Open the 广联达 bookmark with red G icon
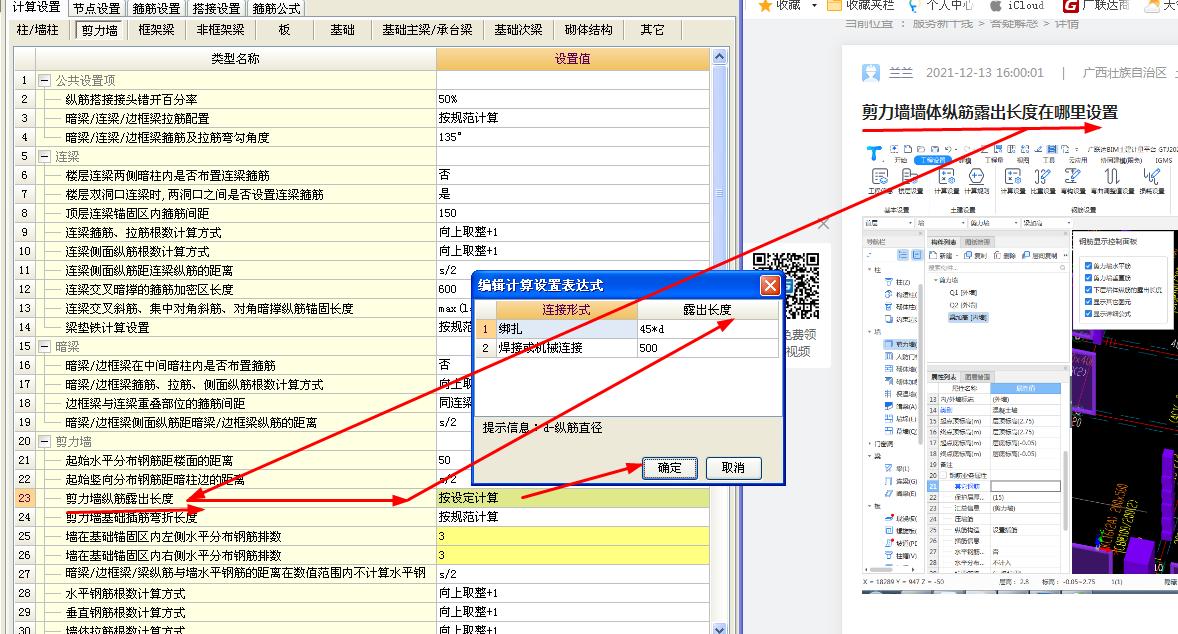1178x634 pixels. point(1096,5)
